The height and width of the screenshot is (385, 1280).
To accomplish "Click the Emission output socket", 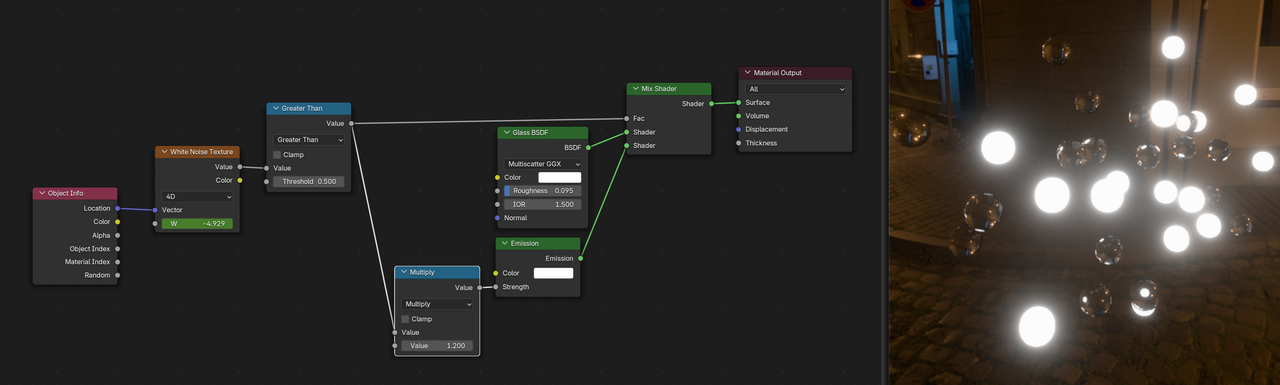I will point(581,258).
